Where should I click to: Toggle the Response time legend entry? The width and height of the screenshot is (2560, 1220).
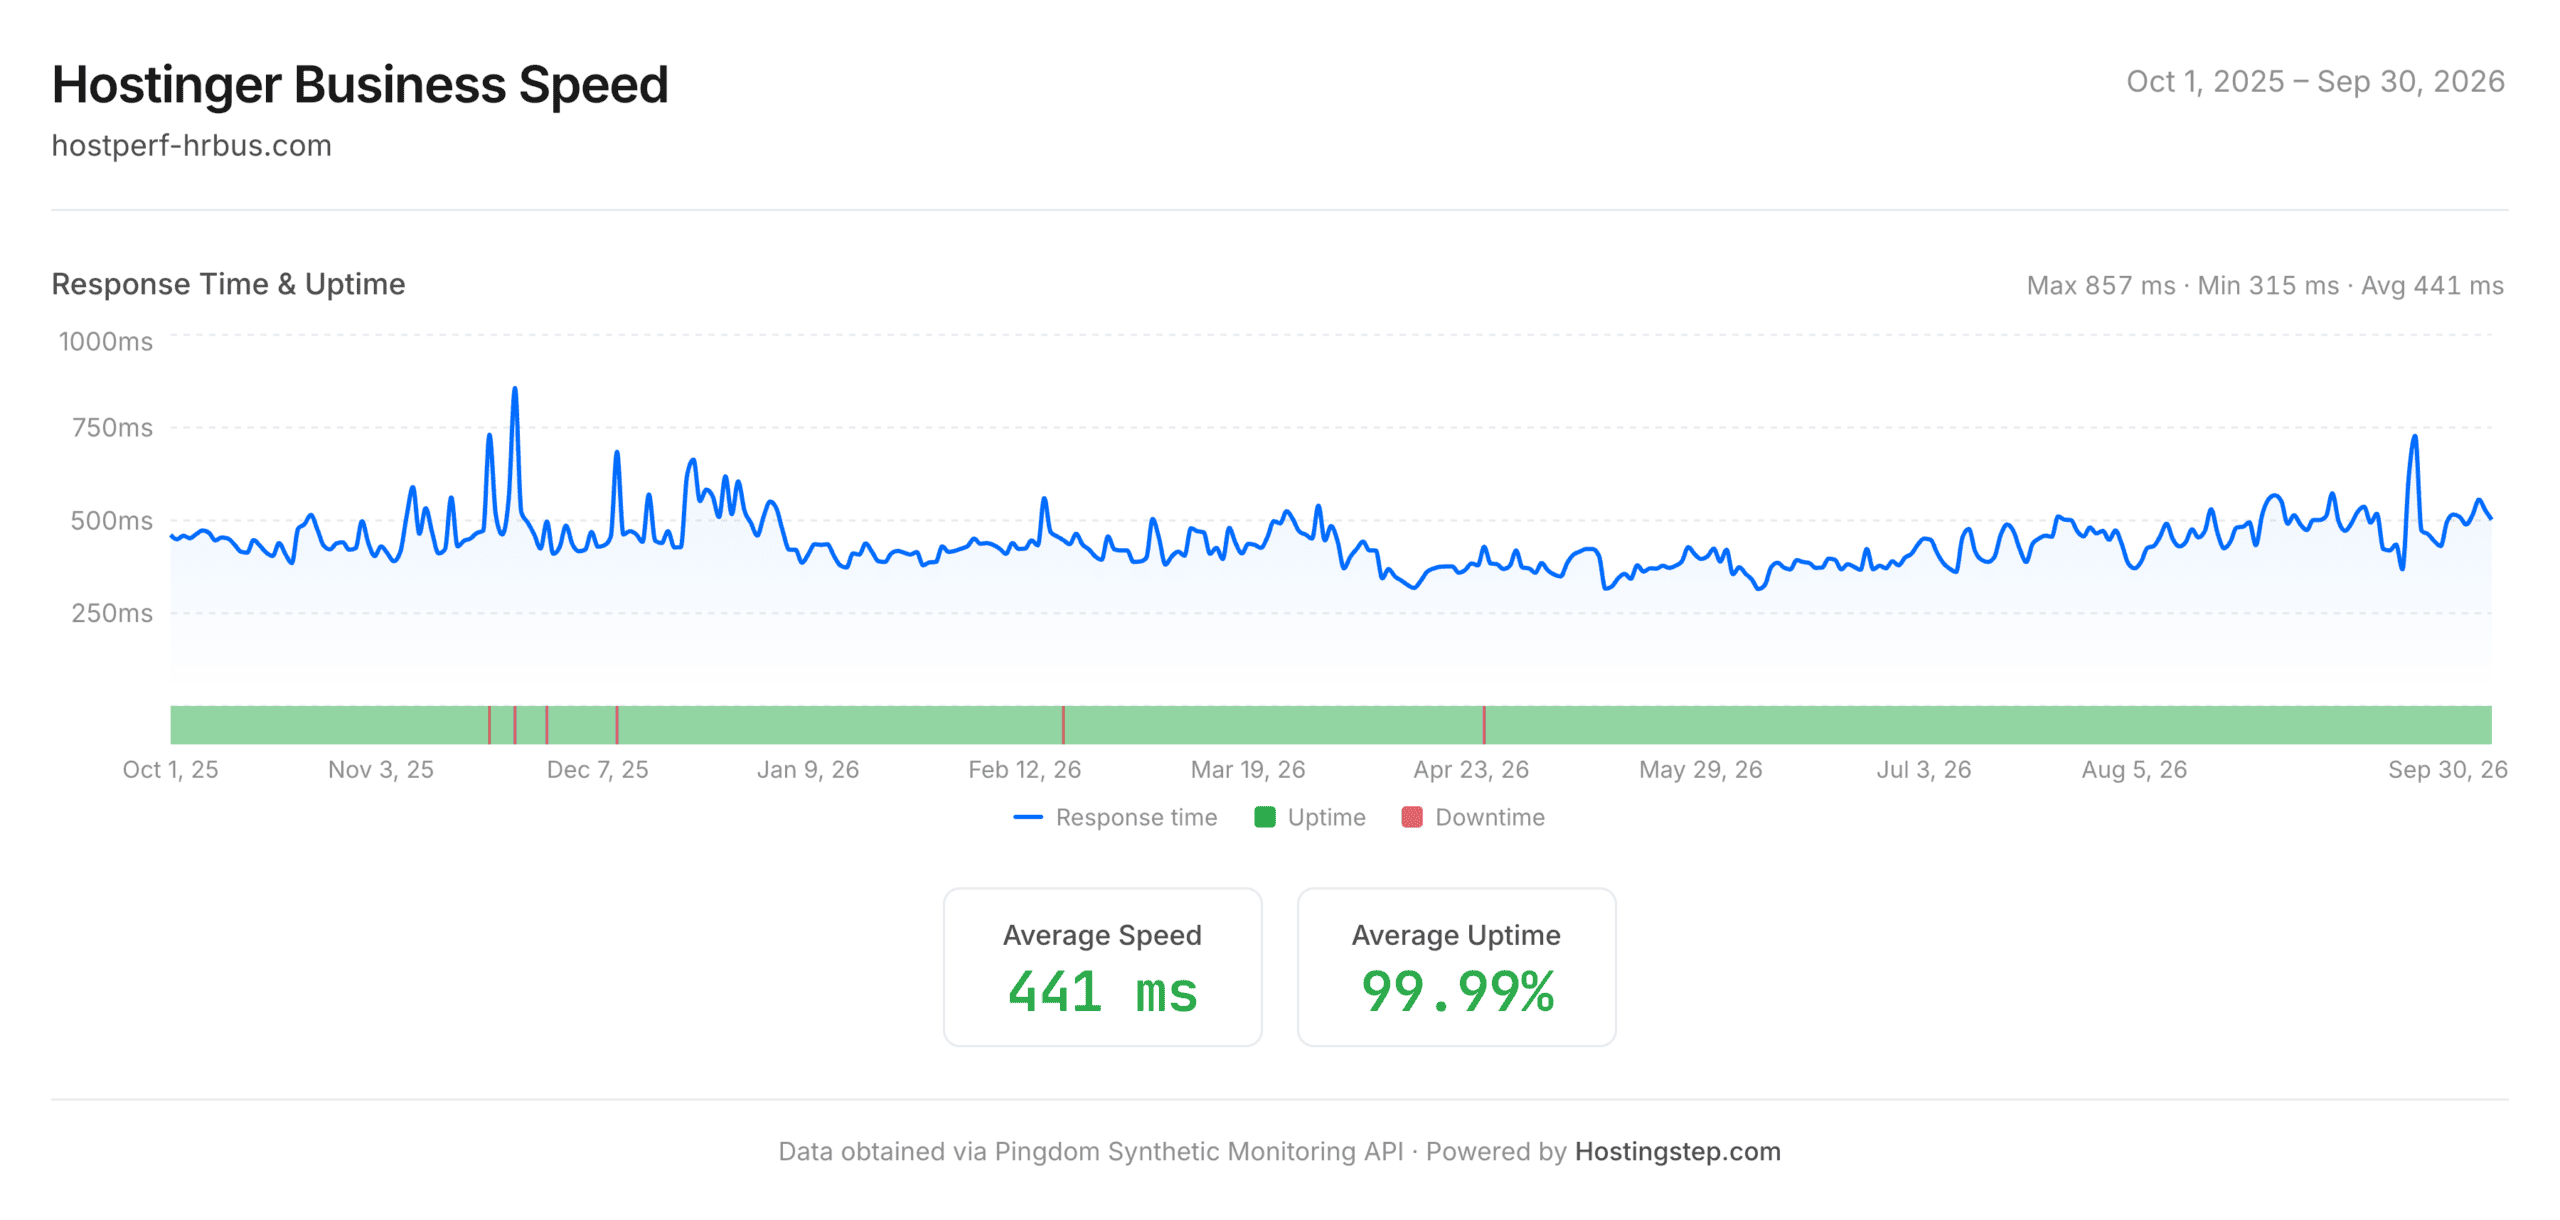point(1115,817)
